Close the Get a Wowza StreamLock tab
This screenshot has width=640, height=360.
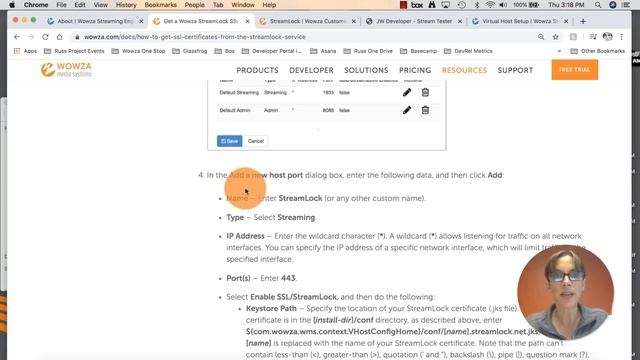tap(247, 21)
